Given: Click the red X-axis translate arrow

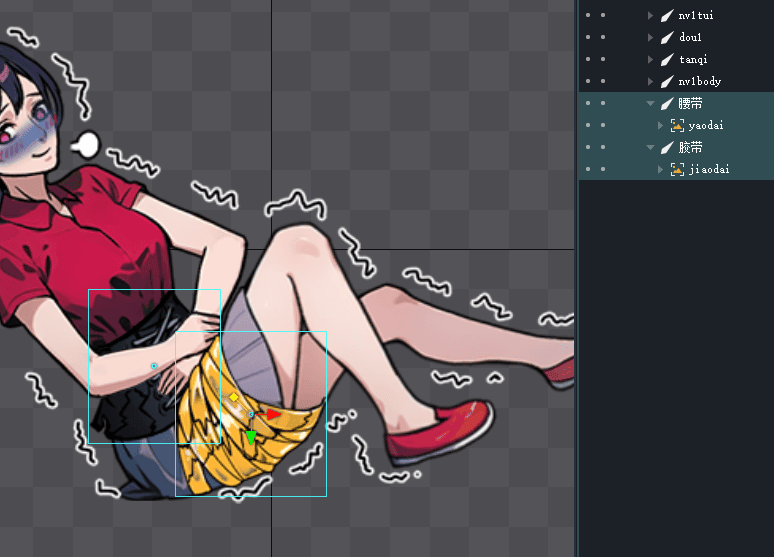Looking at the screenshot, I should 273,413.
